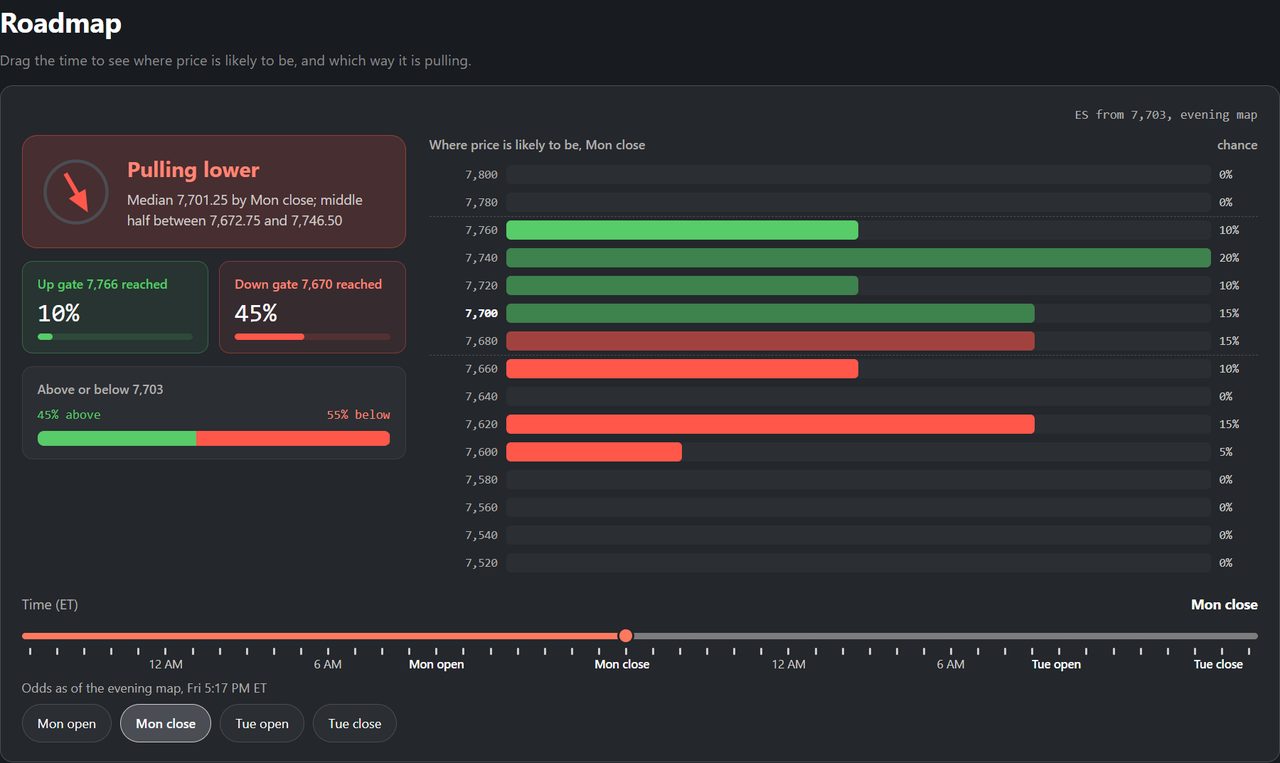
Task: Click the 5% chance value for 7,600
Action: (x=1225, y=452)
